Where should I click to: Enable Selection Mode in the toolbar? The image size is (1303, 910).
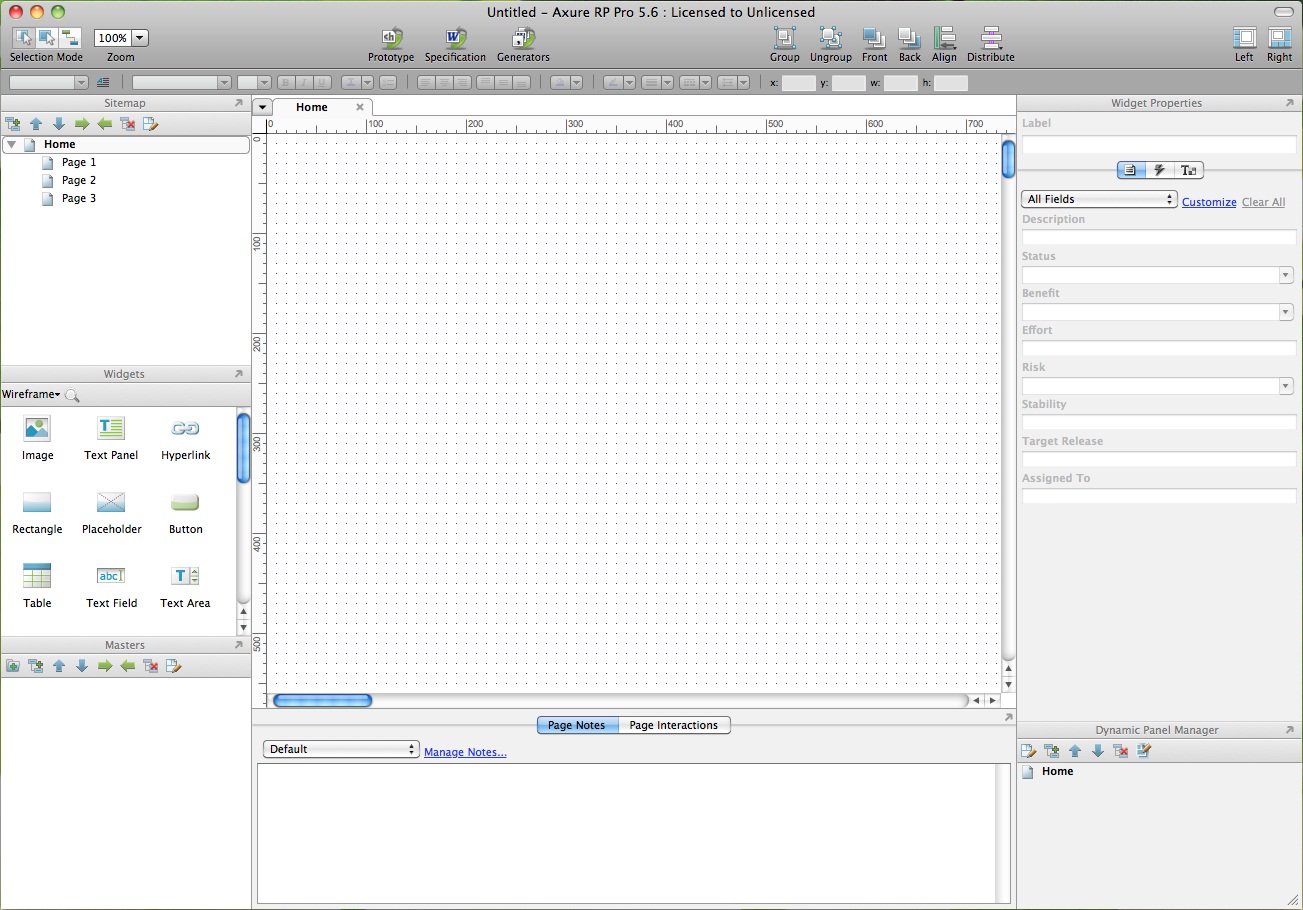click(x=22, y=38)
